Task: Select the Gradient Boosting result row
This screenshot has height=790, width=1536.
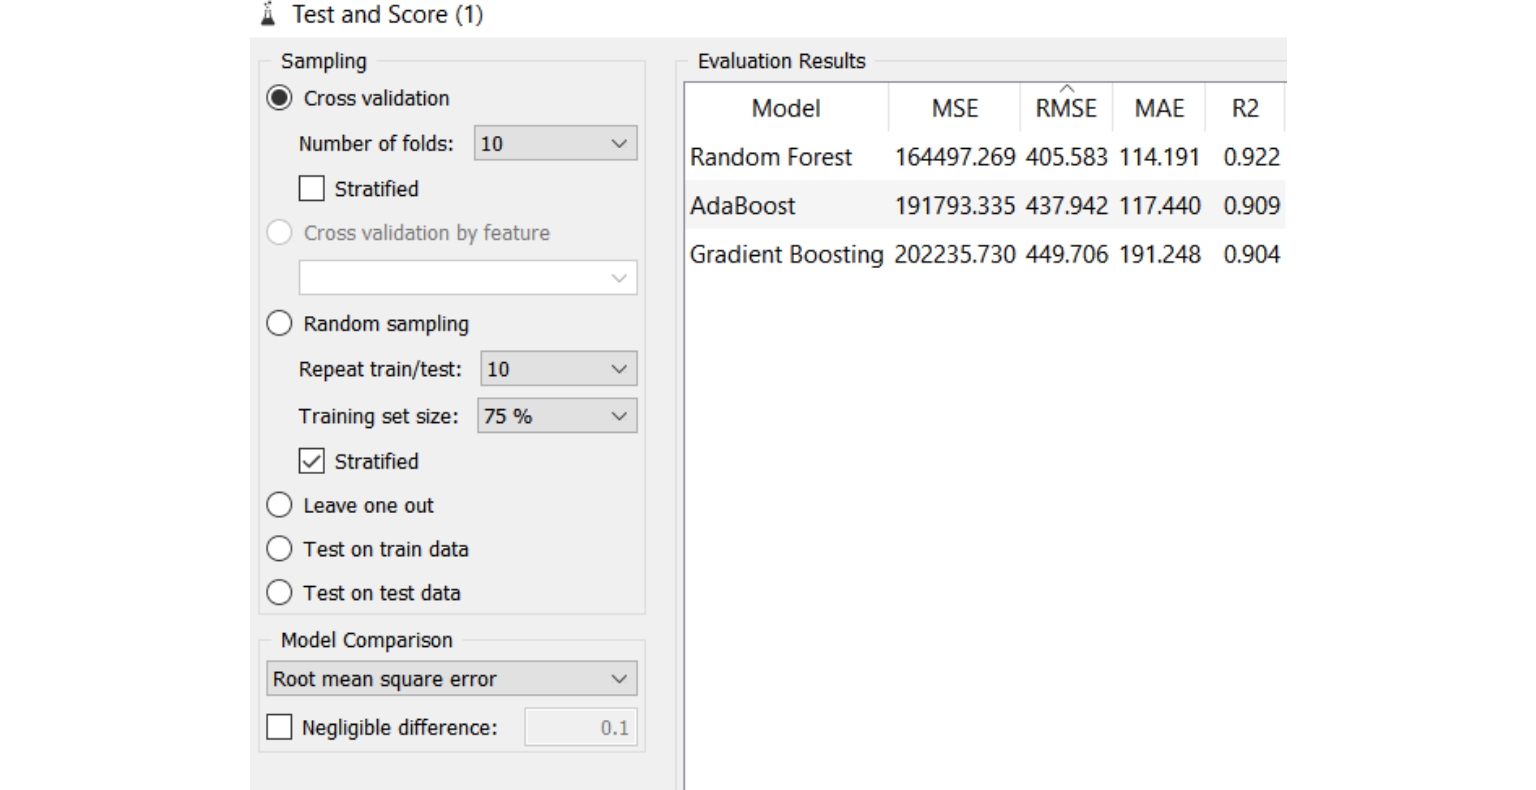Action: coord(786,254)
